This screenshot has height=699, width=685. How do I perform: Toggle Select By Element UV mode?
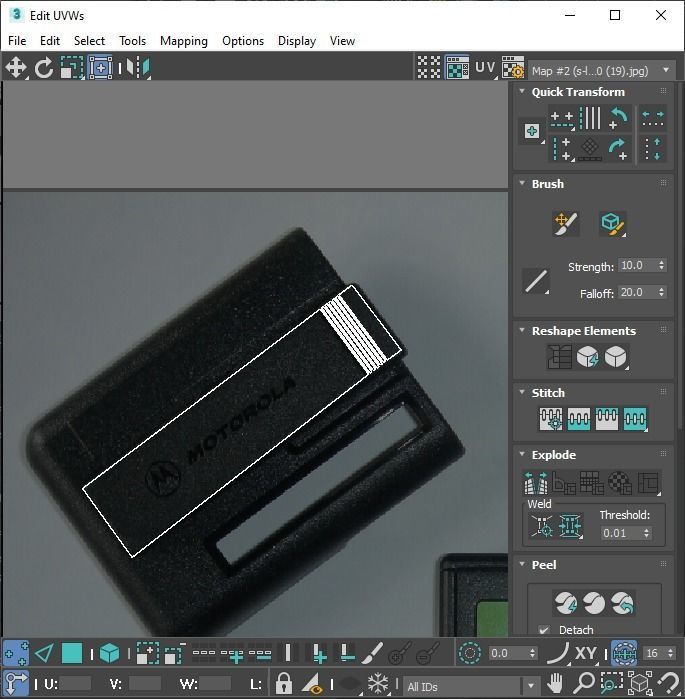(x=109, y=654)
